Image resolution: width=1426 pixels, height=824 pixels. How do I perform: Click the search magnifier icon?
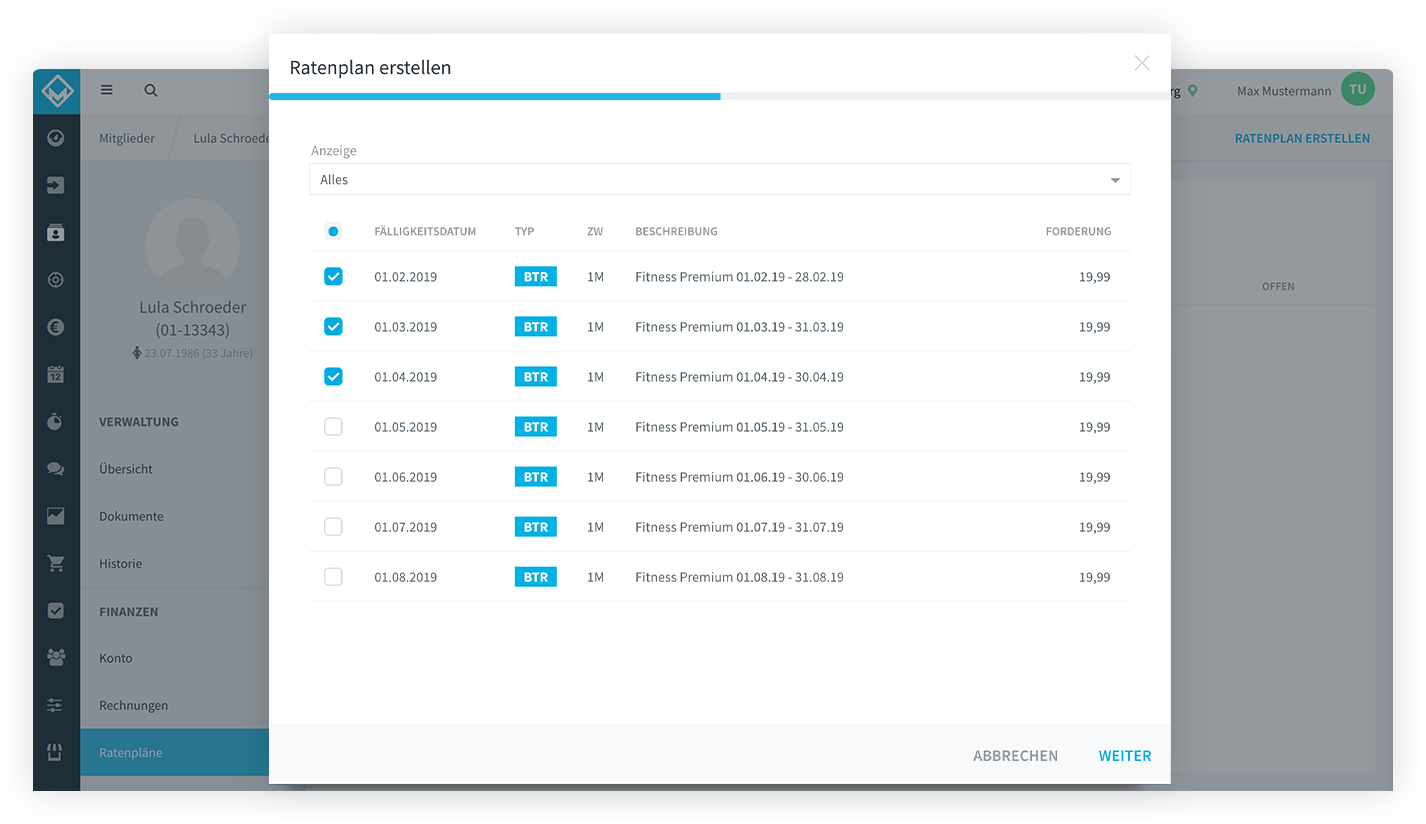[x=151, y=90]
